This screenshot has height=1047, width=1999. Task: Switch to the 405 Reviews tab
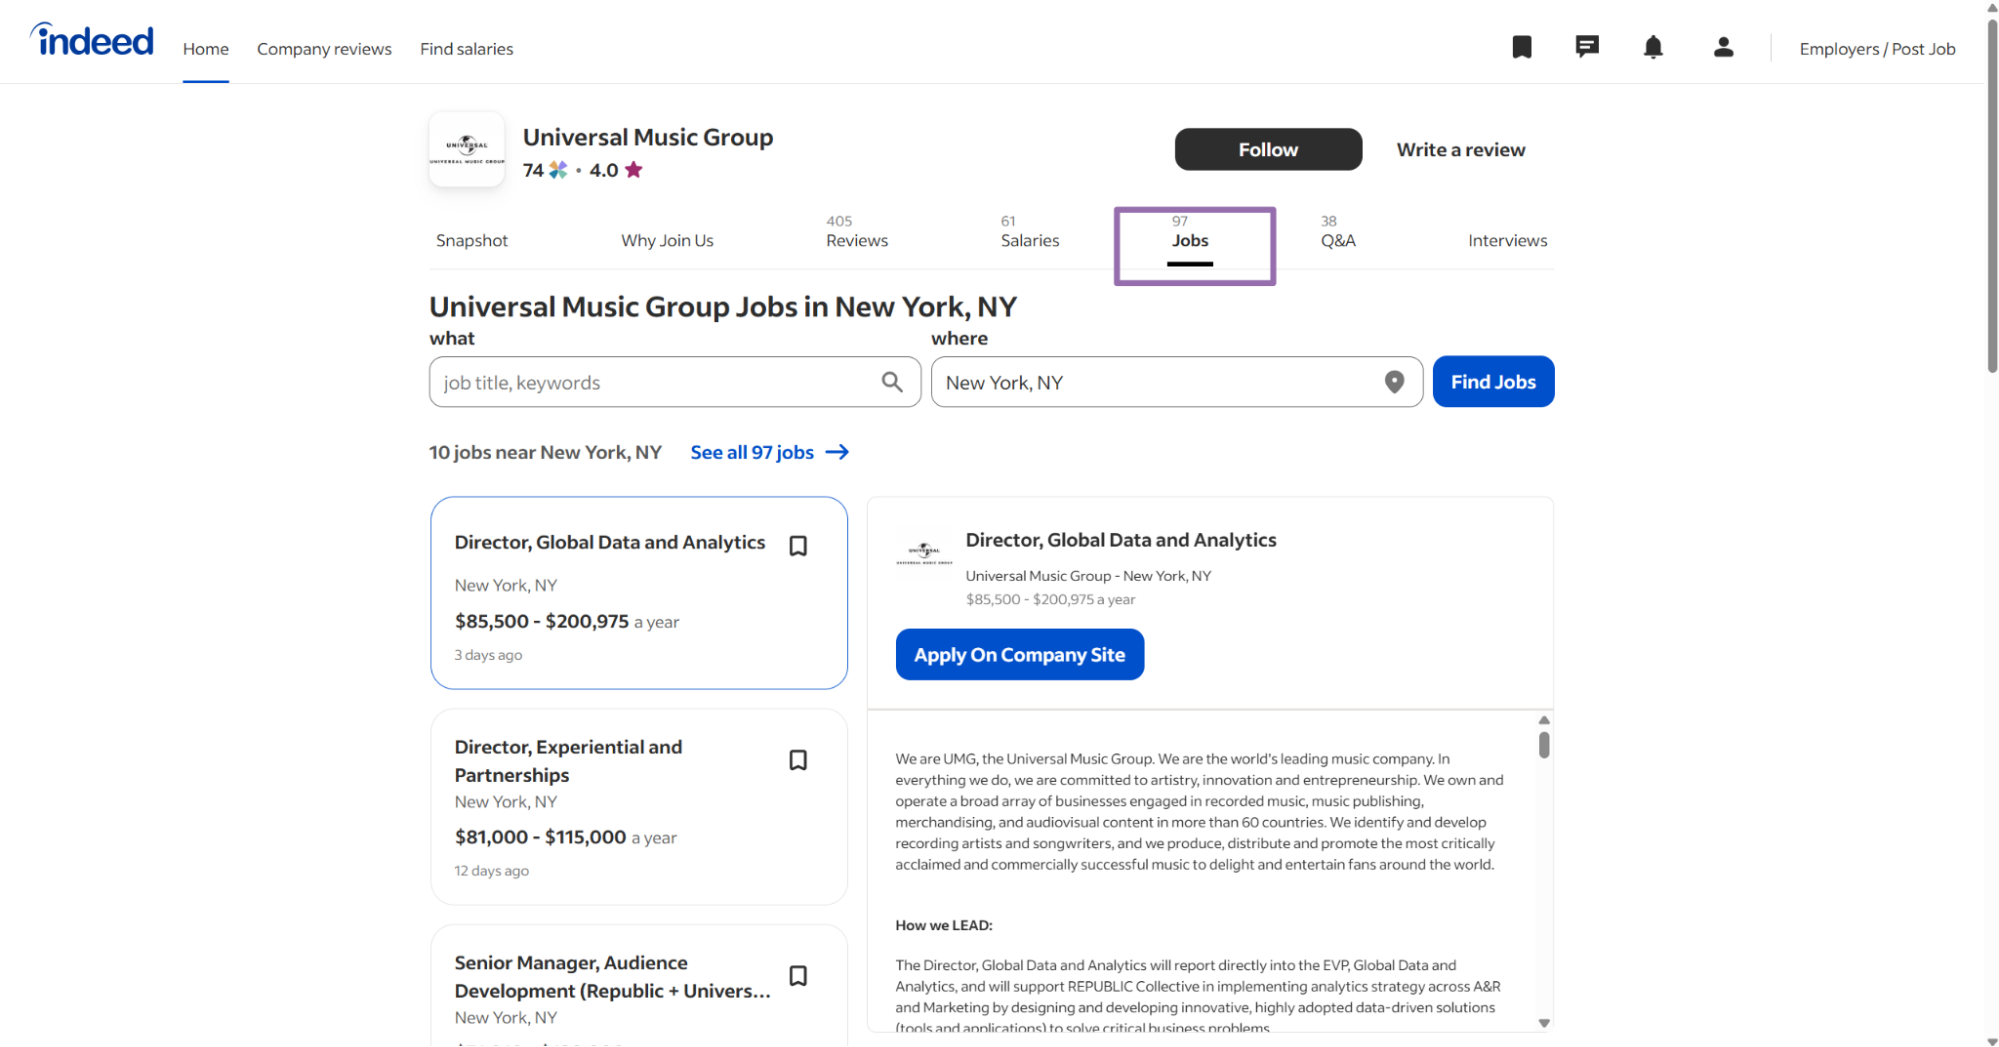[x=857, y=232]
